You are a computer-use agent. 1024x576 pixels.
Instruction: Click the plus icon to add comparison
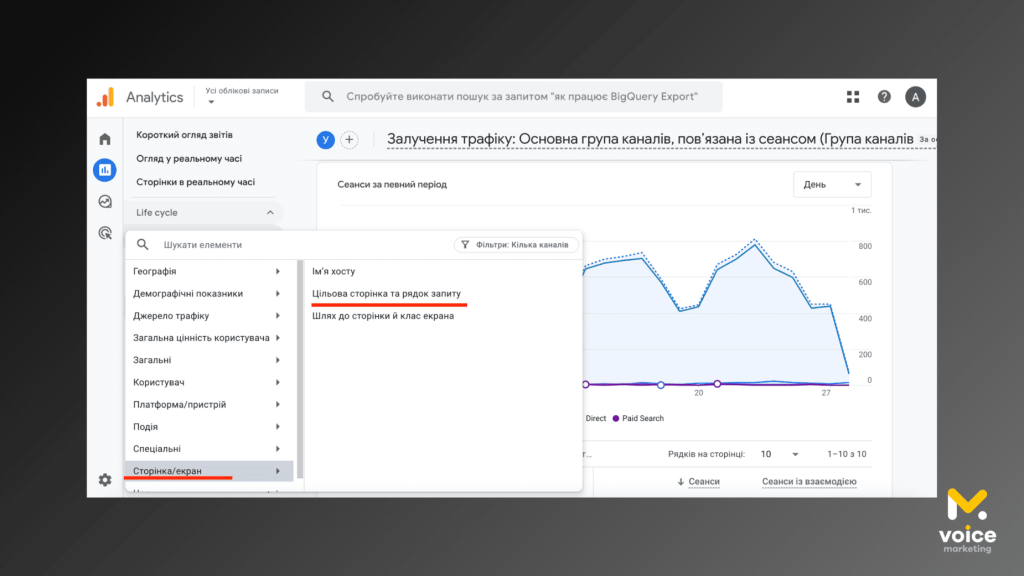coord(349,140)
